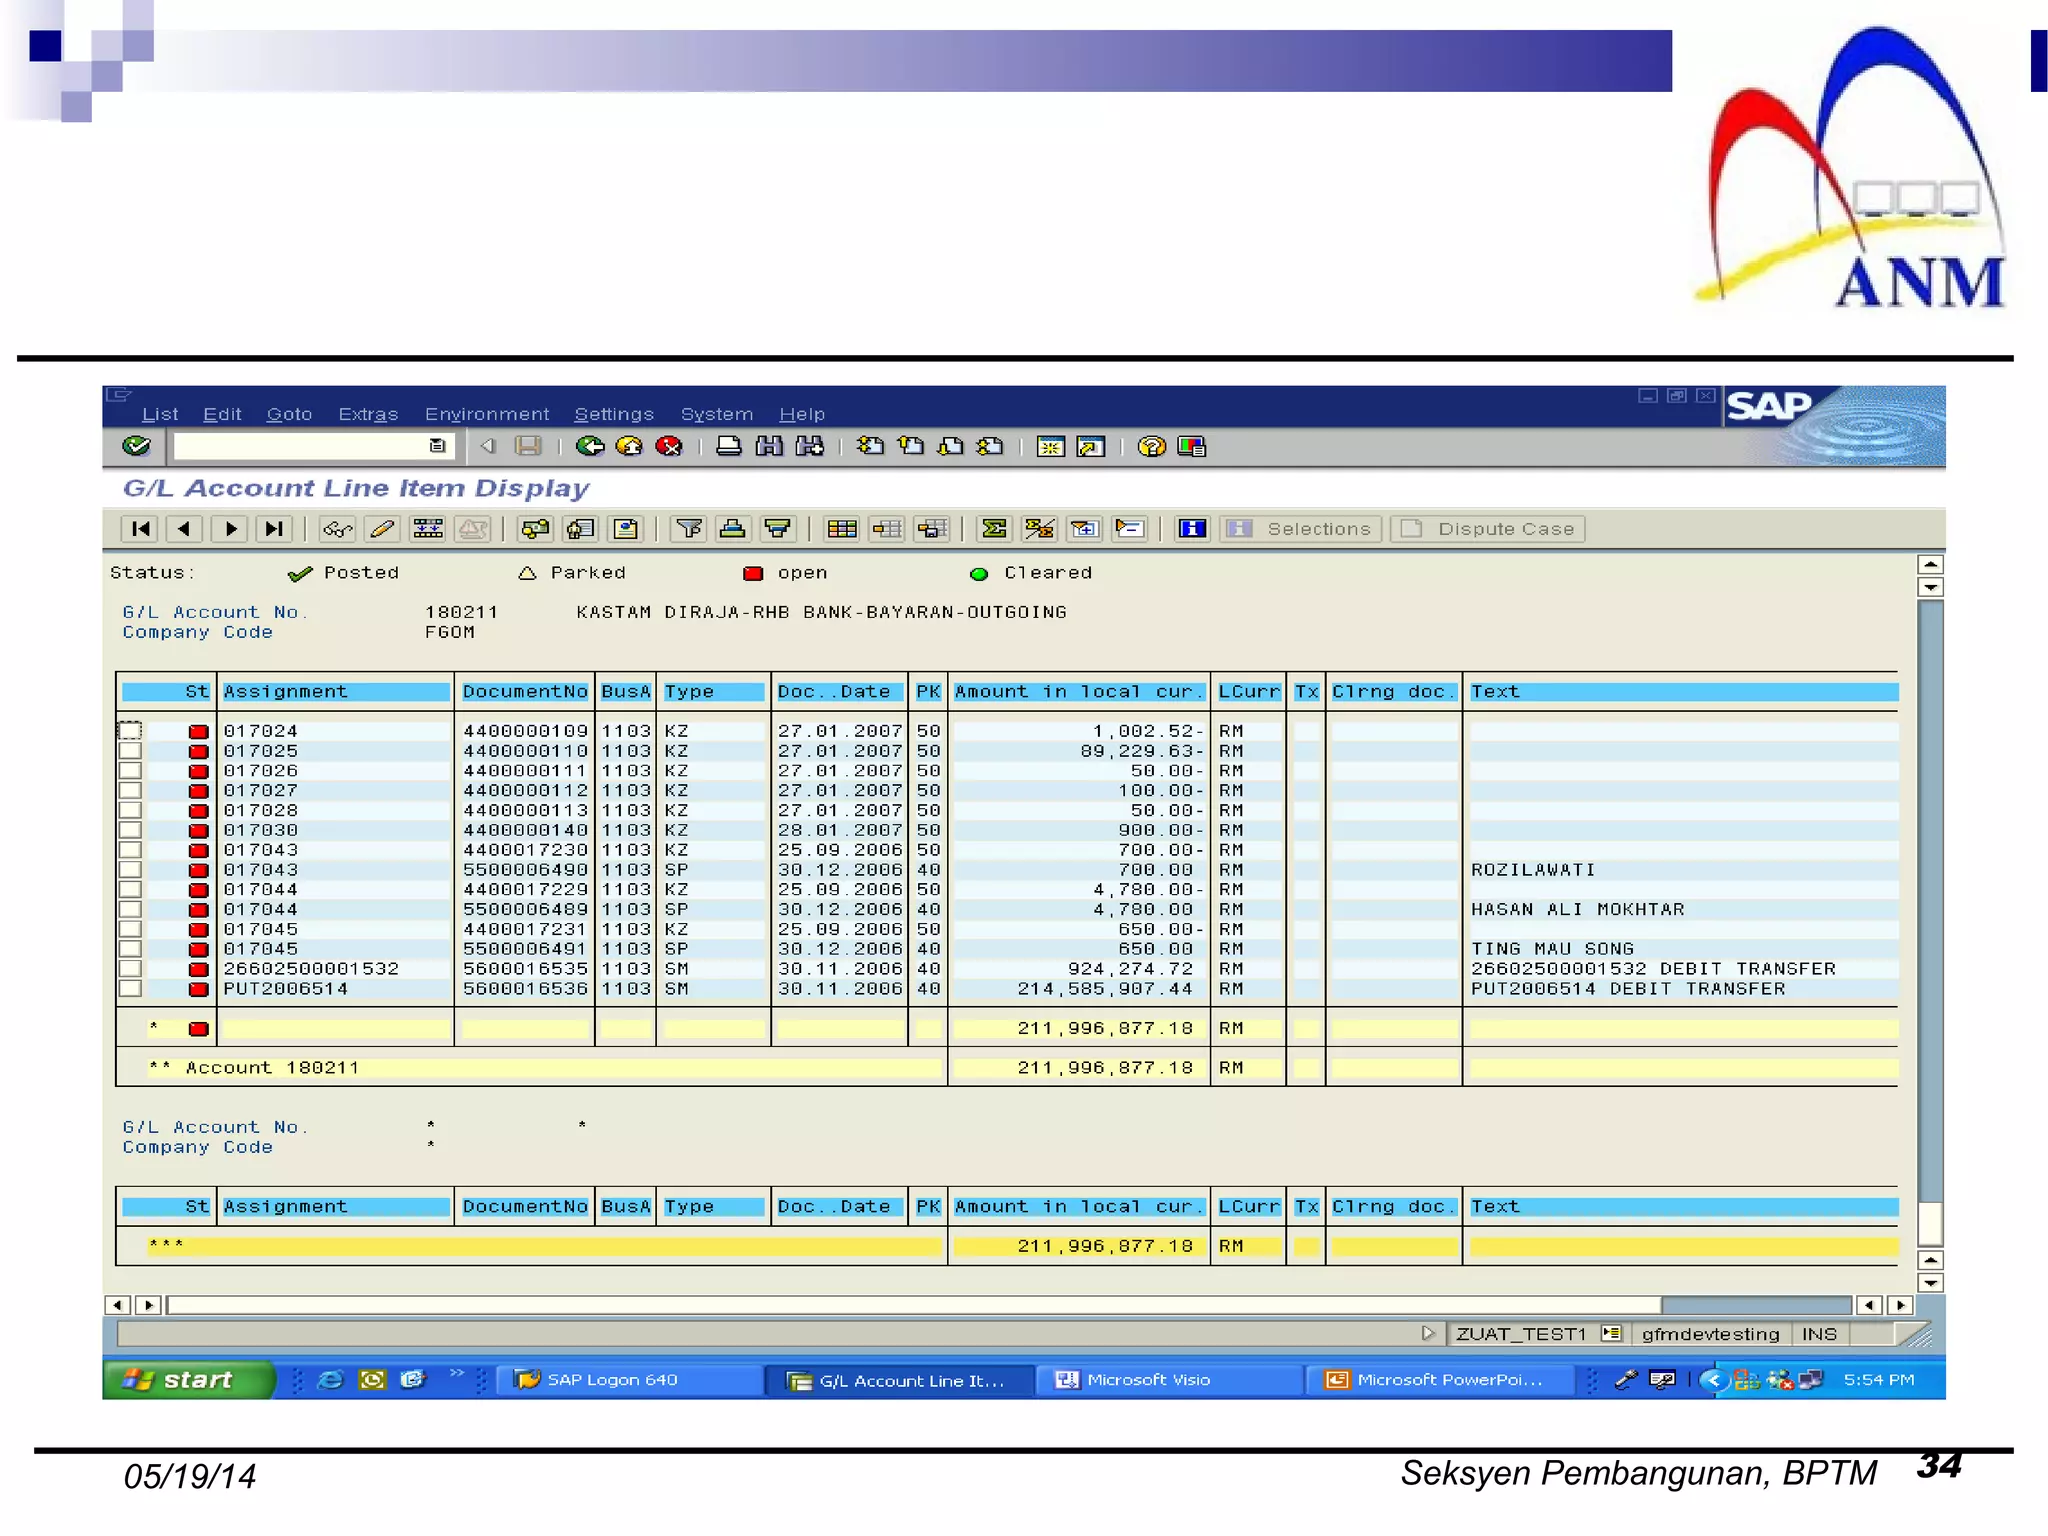Click the Dispute Case button
This screenshot has width=2048, height=1536.
coord(1488,529)
